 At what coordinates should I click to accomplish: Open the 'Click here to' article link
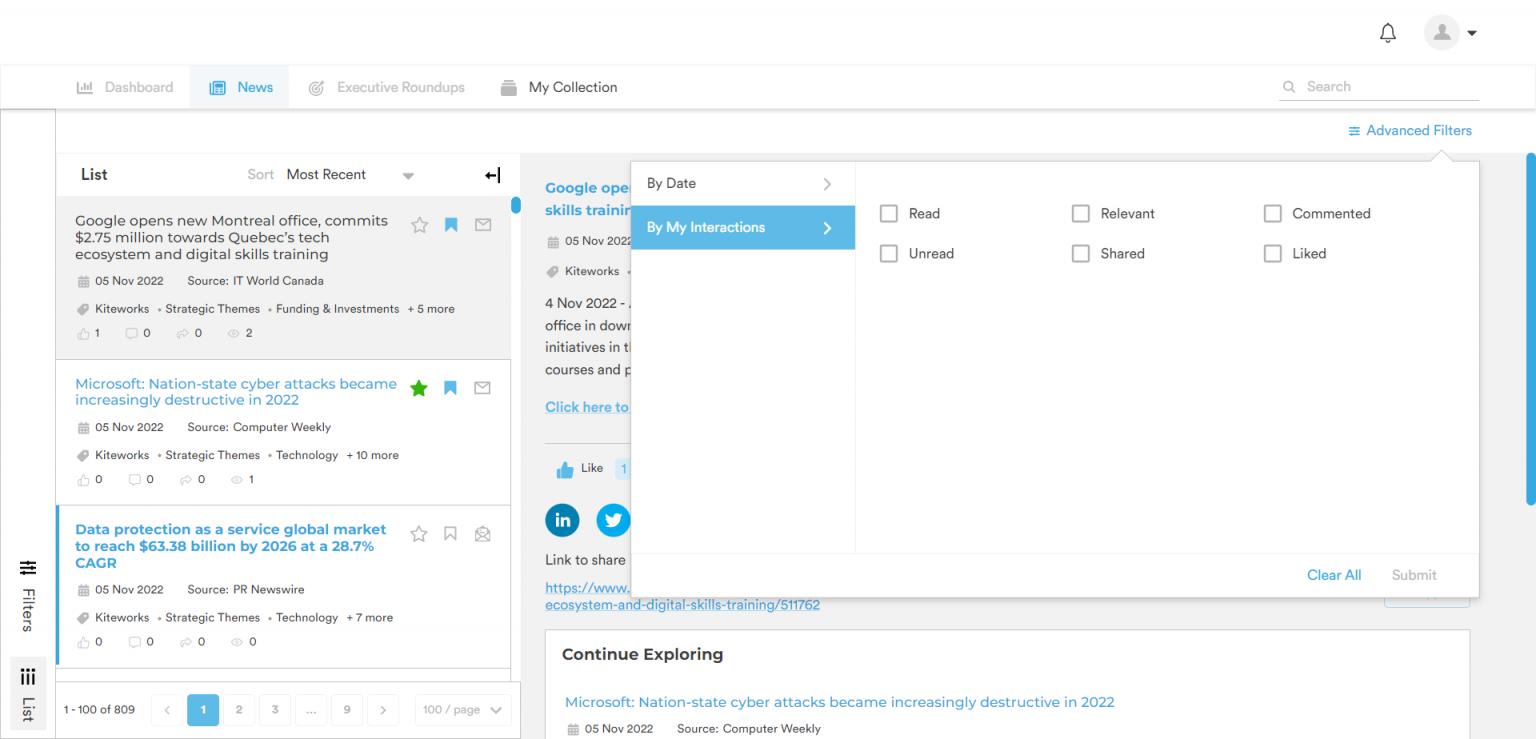click(x=587, y=407)
